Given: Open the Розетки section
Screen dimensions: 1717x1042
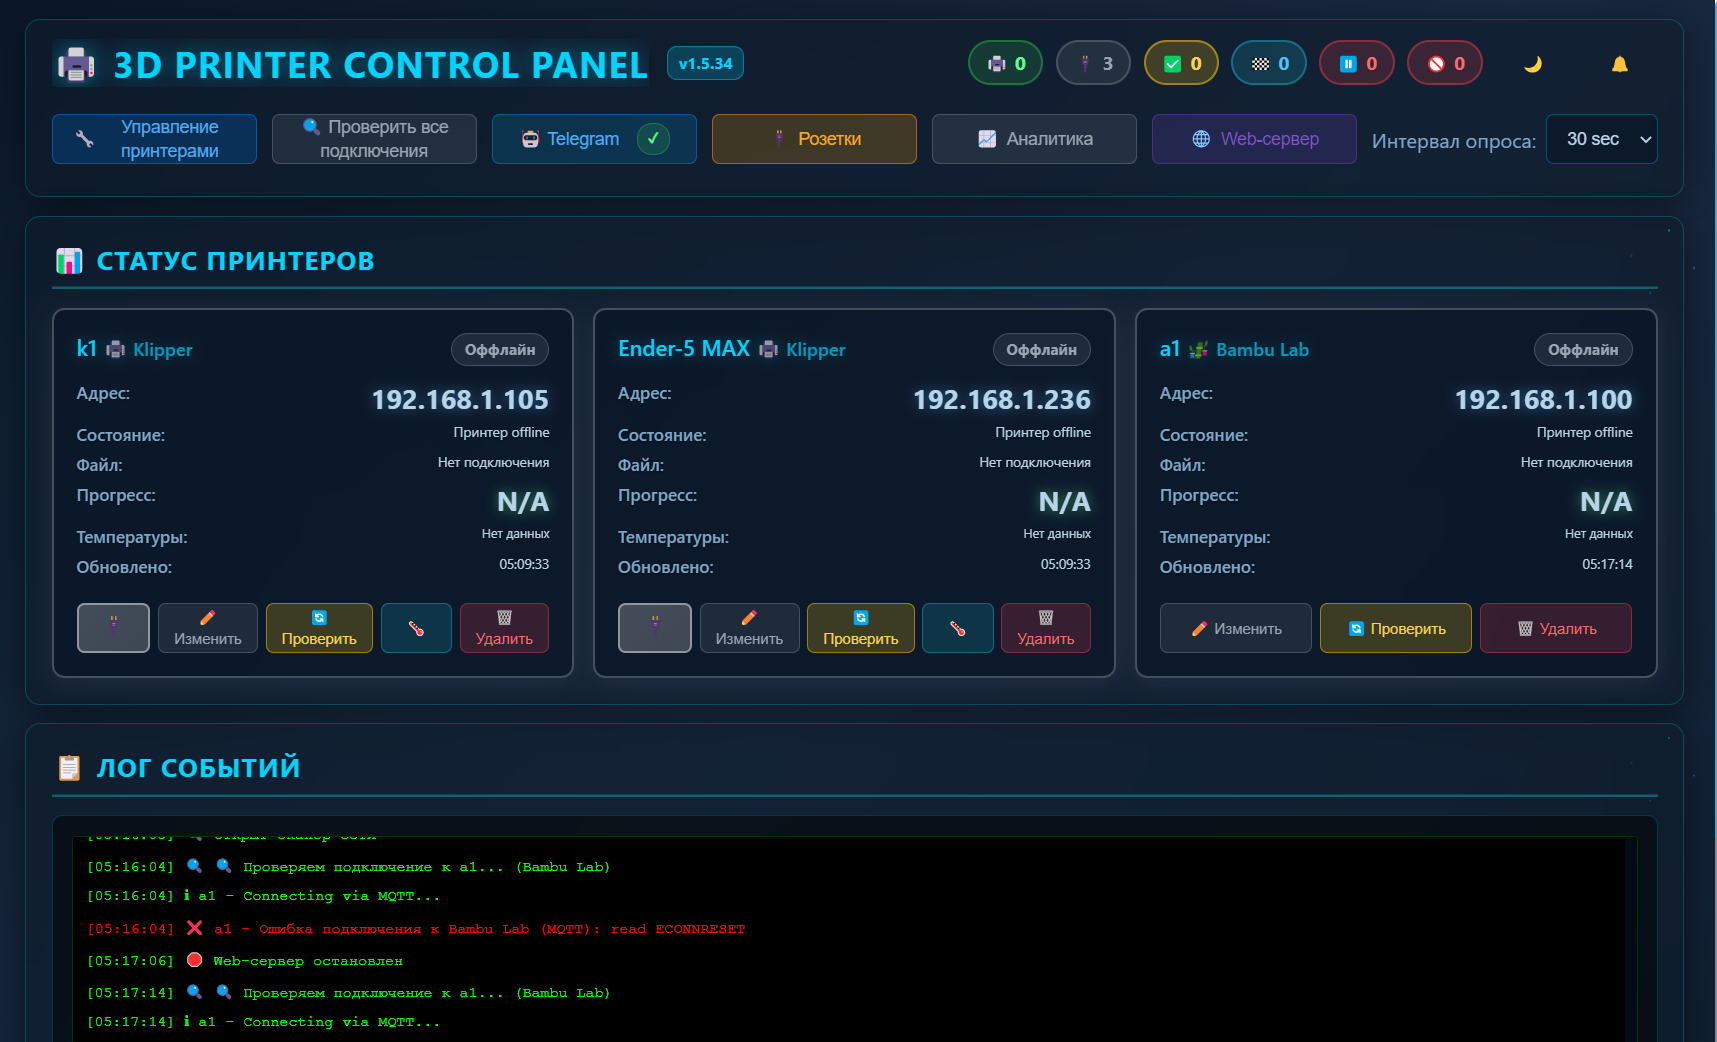Looking at the screenshot, I should (814, 139).
